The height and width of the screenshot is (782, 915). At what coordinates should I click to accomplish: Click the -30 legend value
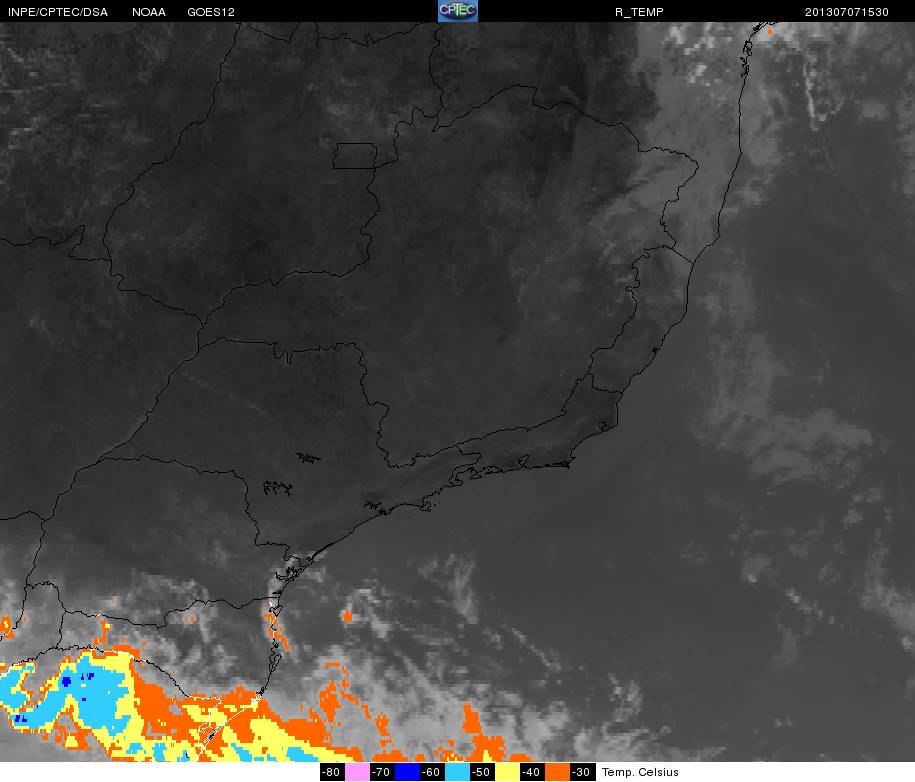pos(582,772)
